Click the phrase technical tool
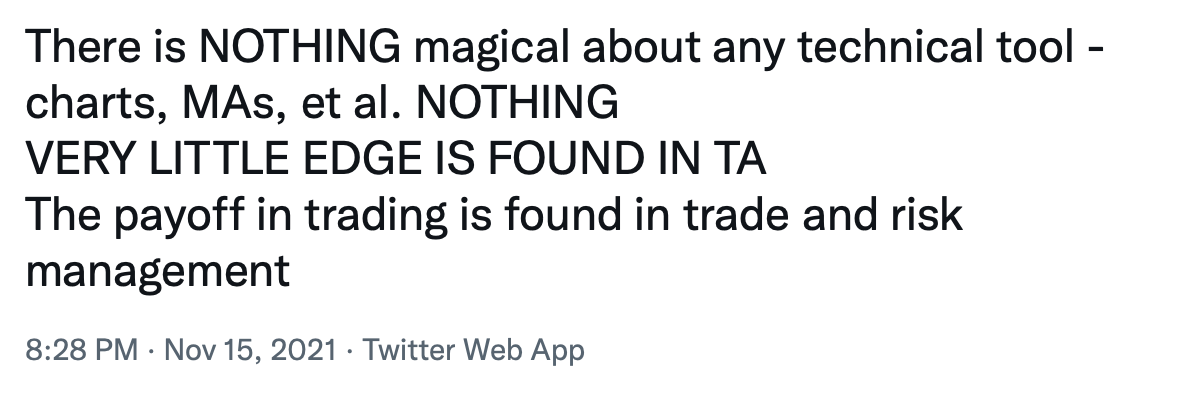This screenshot has height=396, width=1180. pyautogui.click(x=935, y=47)
